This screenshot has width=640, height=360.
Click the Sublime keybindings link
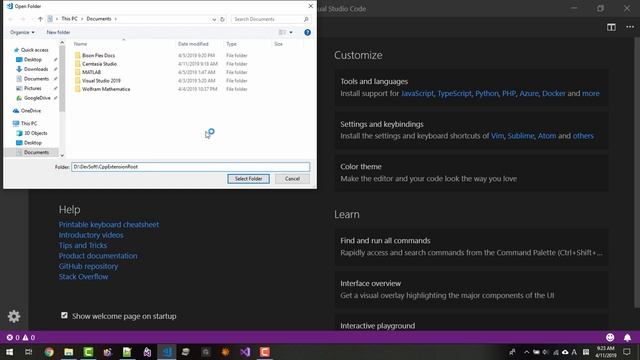521,136
